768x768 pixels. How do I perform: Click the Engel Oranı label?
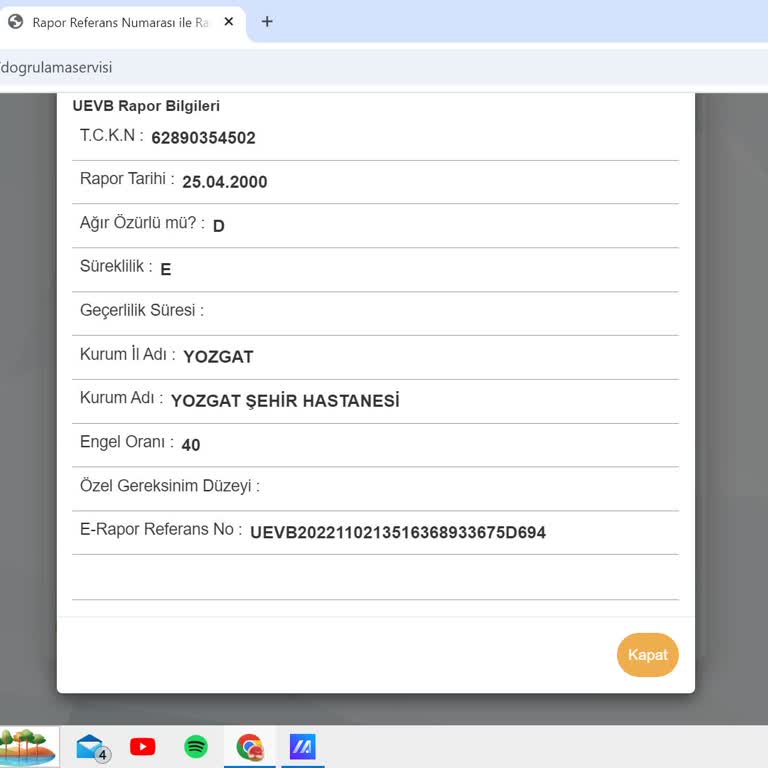(x=127, y=441)
